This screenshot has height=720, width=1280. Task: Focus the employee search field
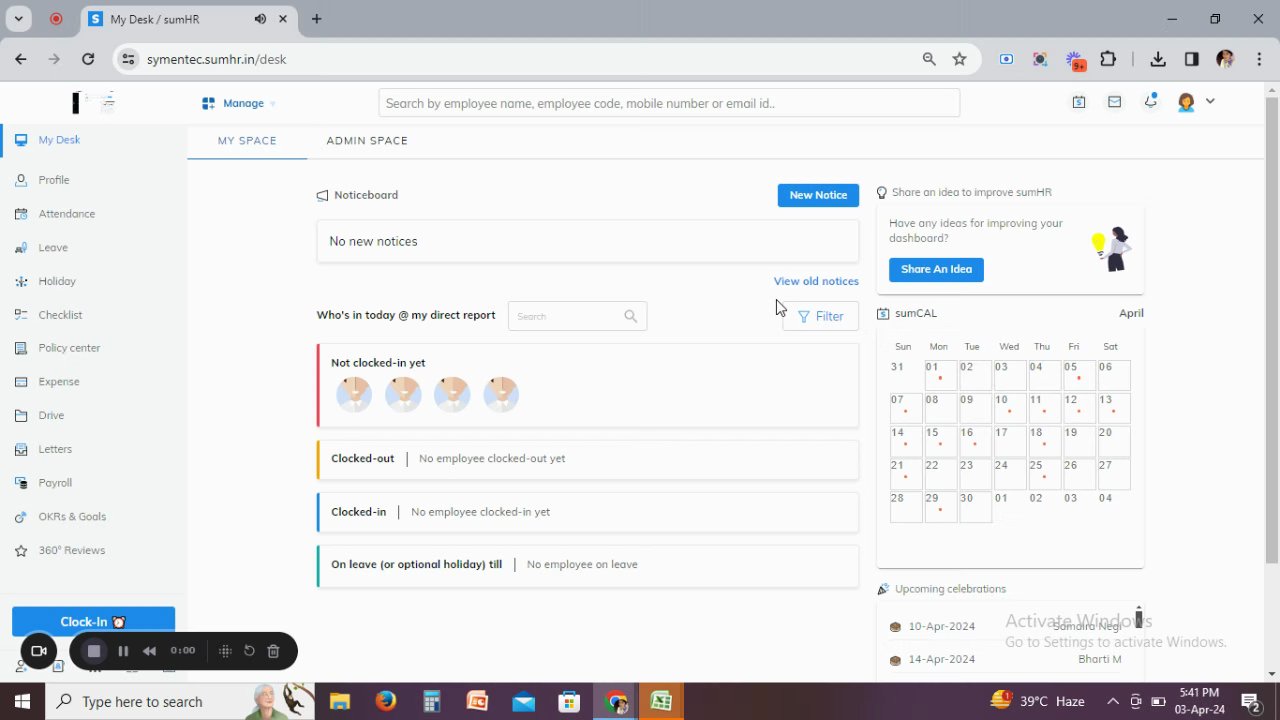(x=669, y=103)
